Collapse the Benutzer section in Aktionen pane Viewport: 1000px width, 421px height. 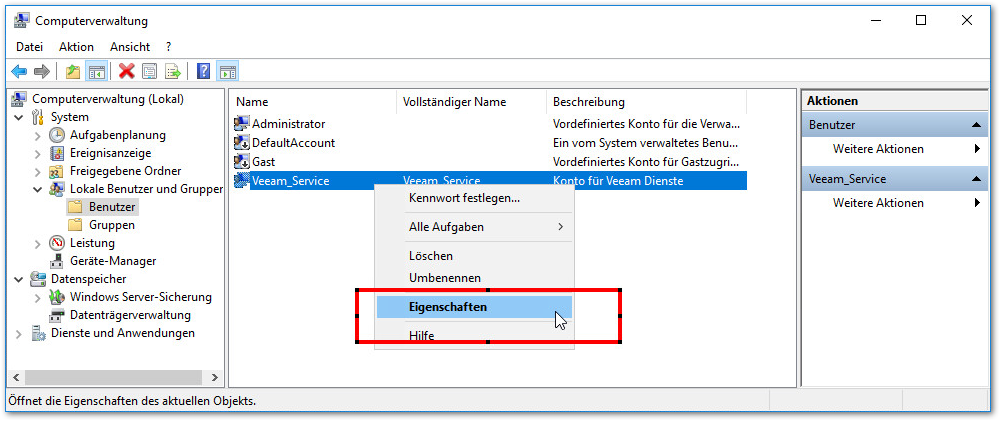point(978,125)
